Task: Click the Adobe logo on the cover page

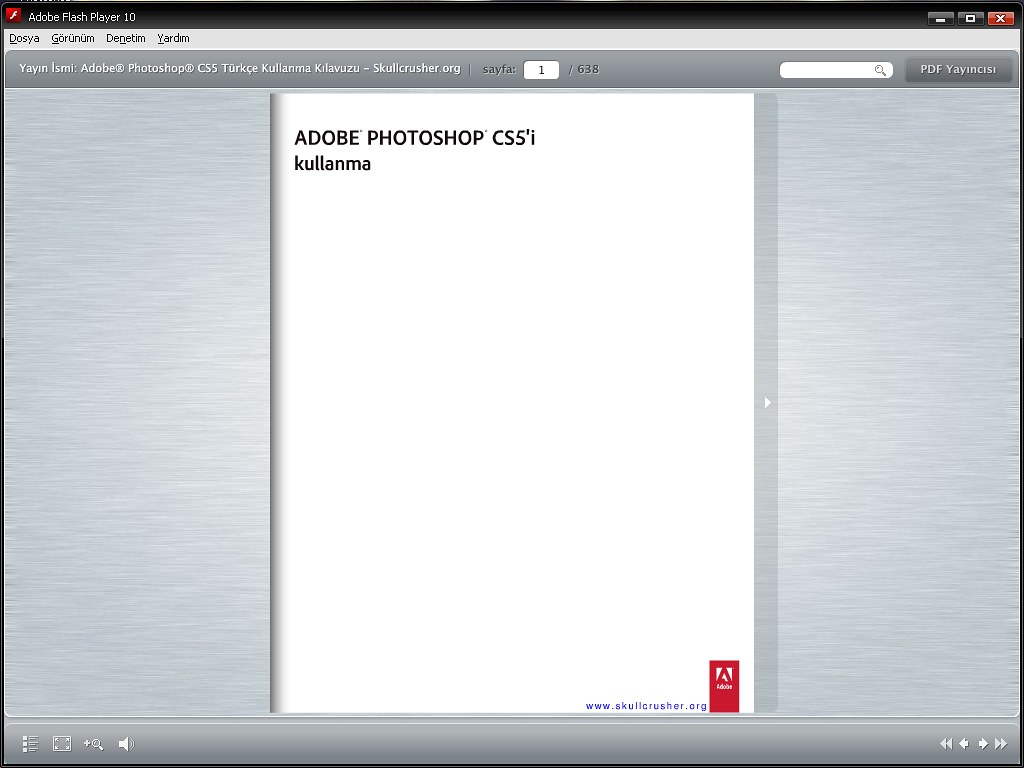Action: [x=724, y=686]
